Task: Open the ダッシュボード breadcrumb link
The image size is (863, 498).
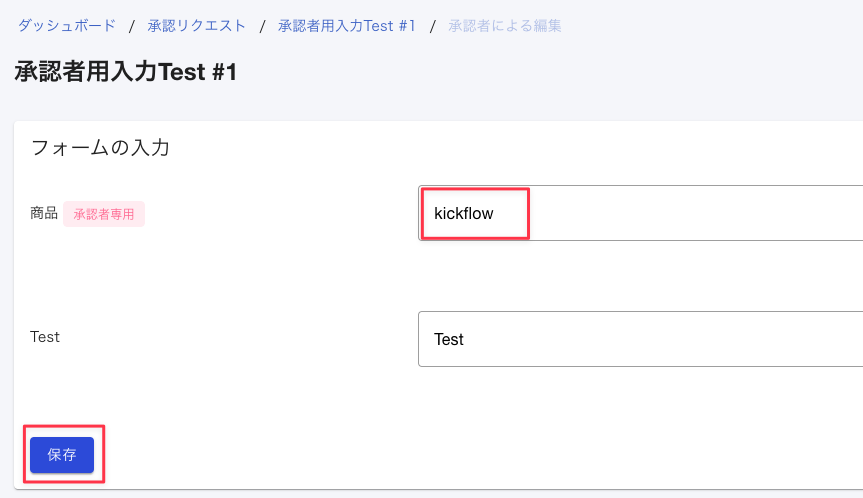Action: [66, 25]
